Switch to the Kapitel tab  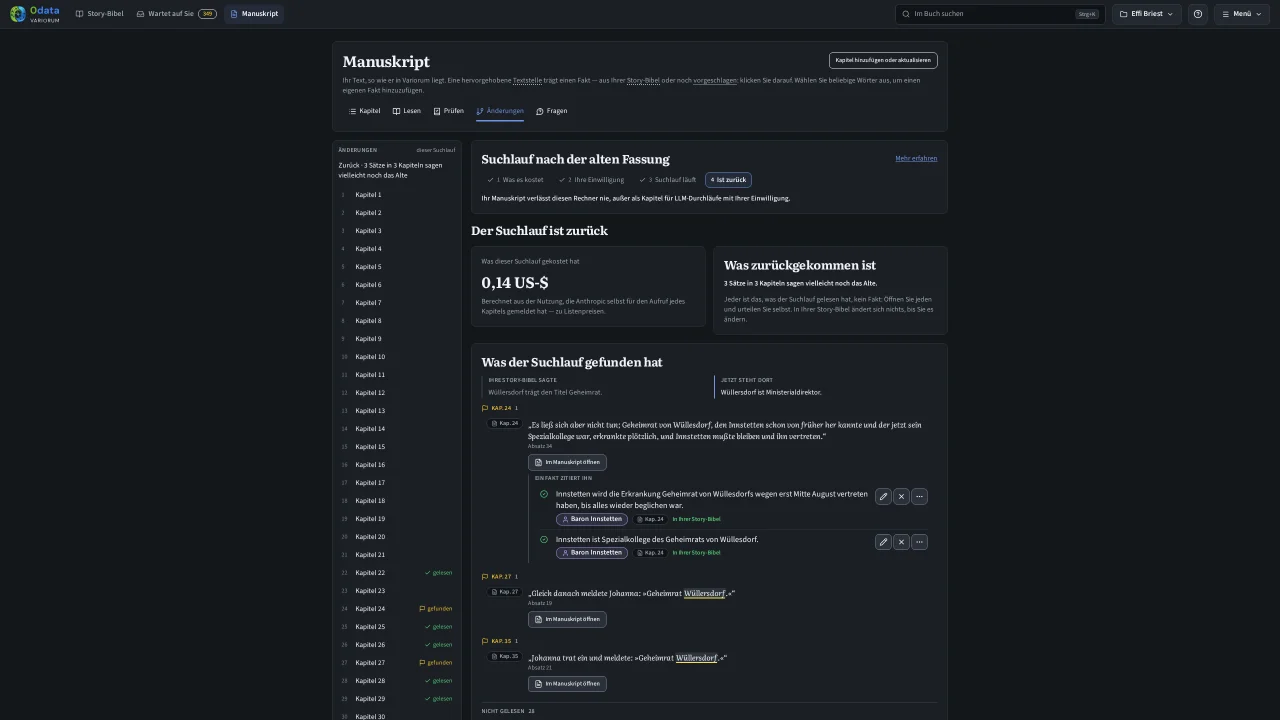pos(364,111)
